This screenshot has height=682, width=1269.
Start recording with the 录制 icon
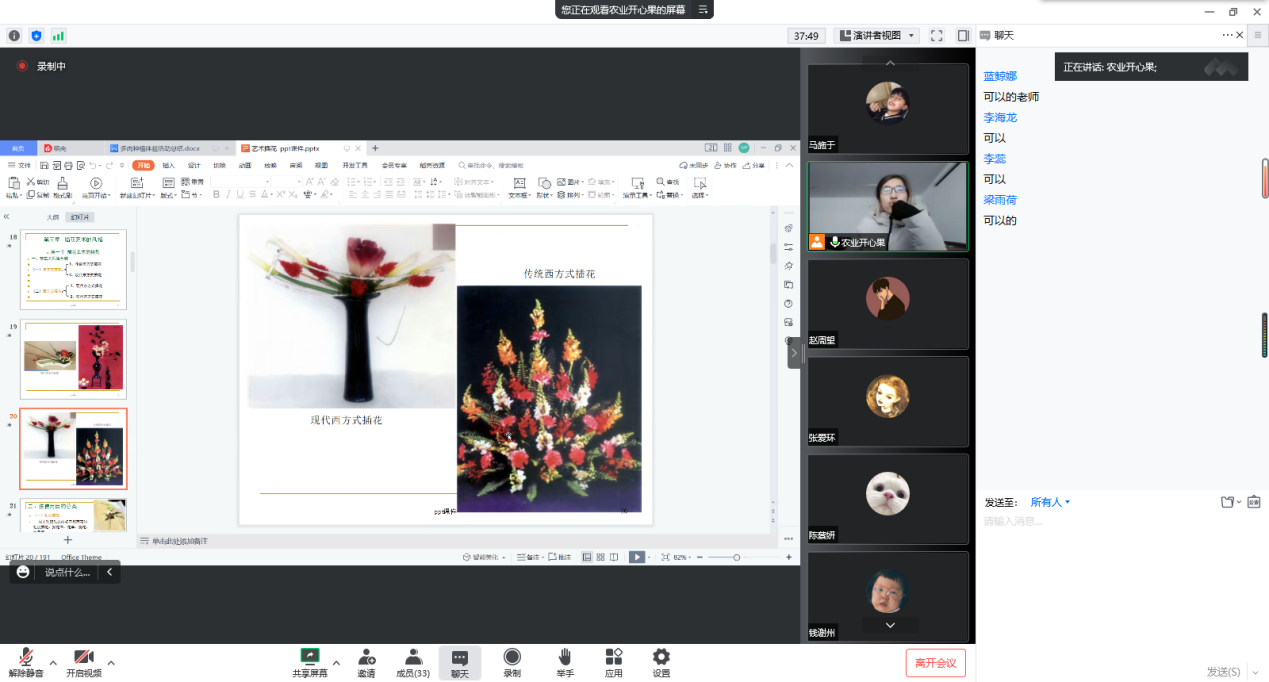512,658
